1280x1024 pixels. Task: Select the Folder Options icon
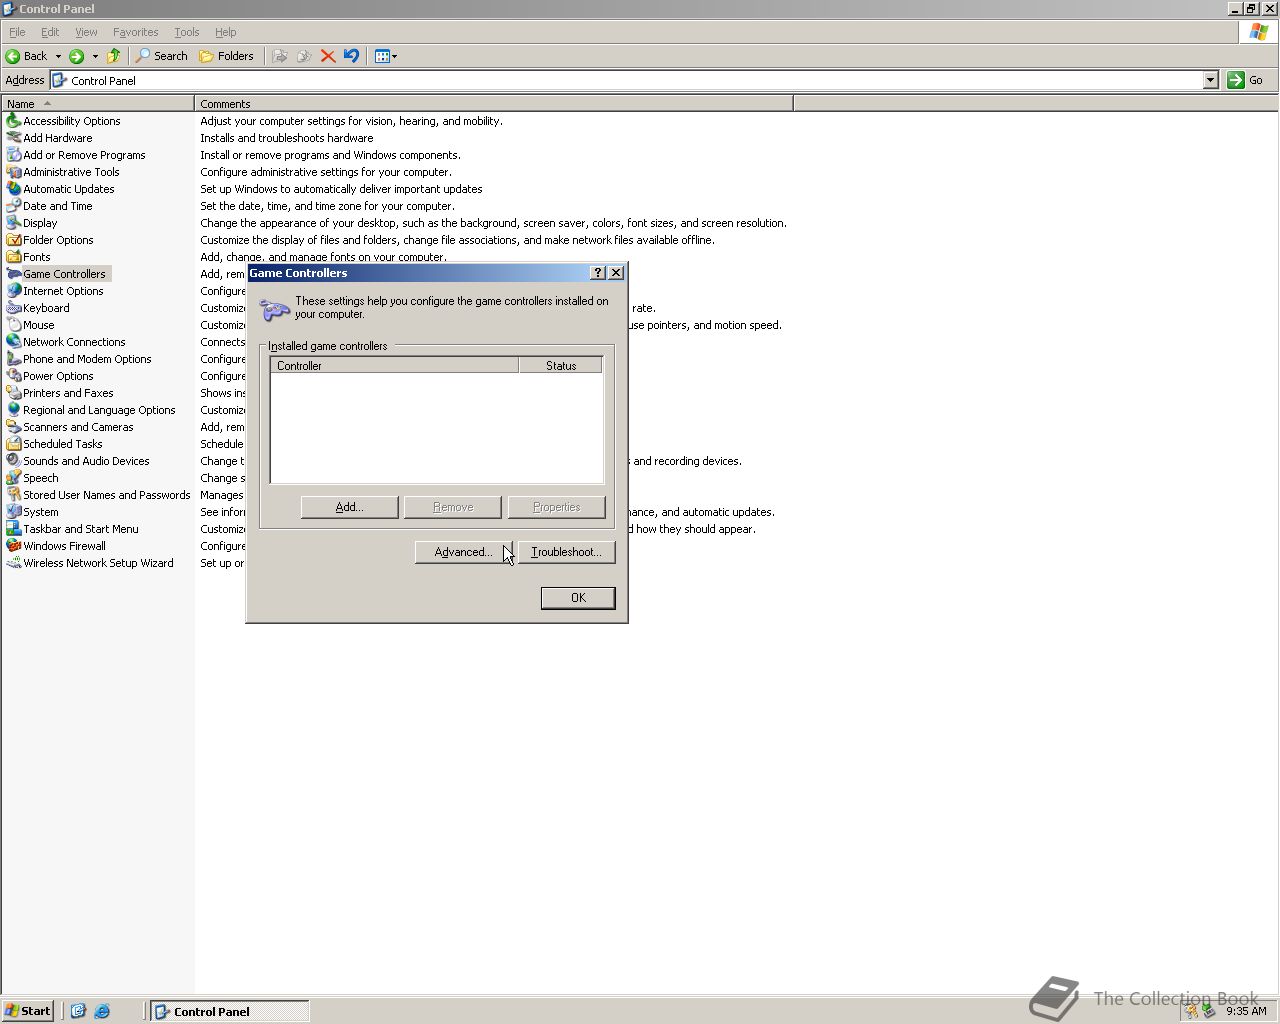(x=13, y=240)
